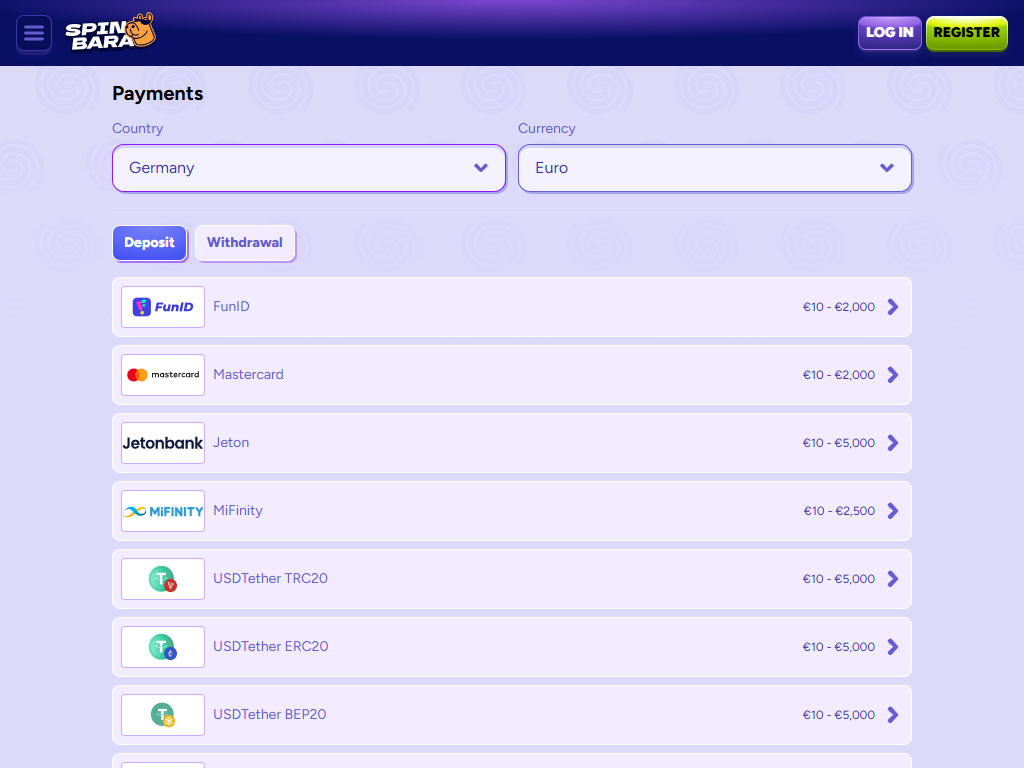This screenshot has height=768, width=1024.
Task: Switch to the Withdrawal tab
Action: [245, 243]
